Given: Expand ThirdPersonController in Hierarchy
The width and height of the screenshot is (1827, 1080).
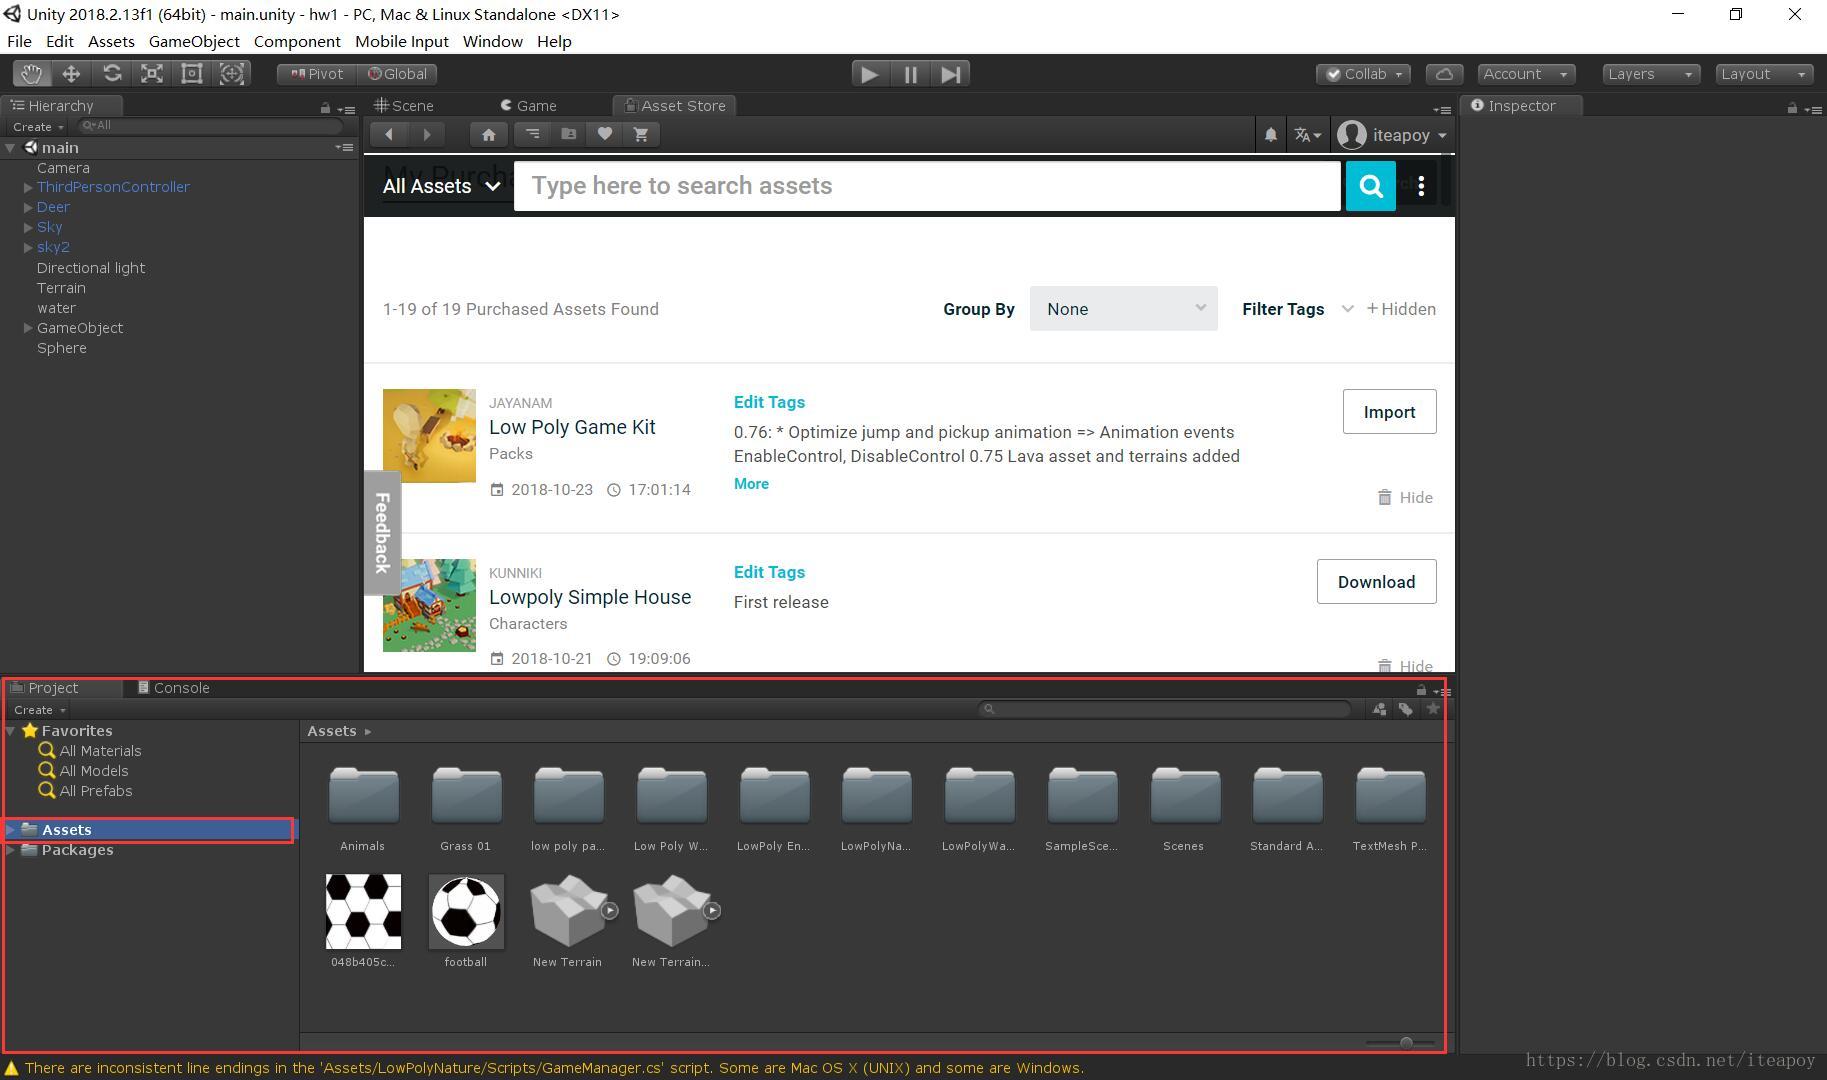Looking at the screenshot, I should click(28, 187).
